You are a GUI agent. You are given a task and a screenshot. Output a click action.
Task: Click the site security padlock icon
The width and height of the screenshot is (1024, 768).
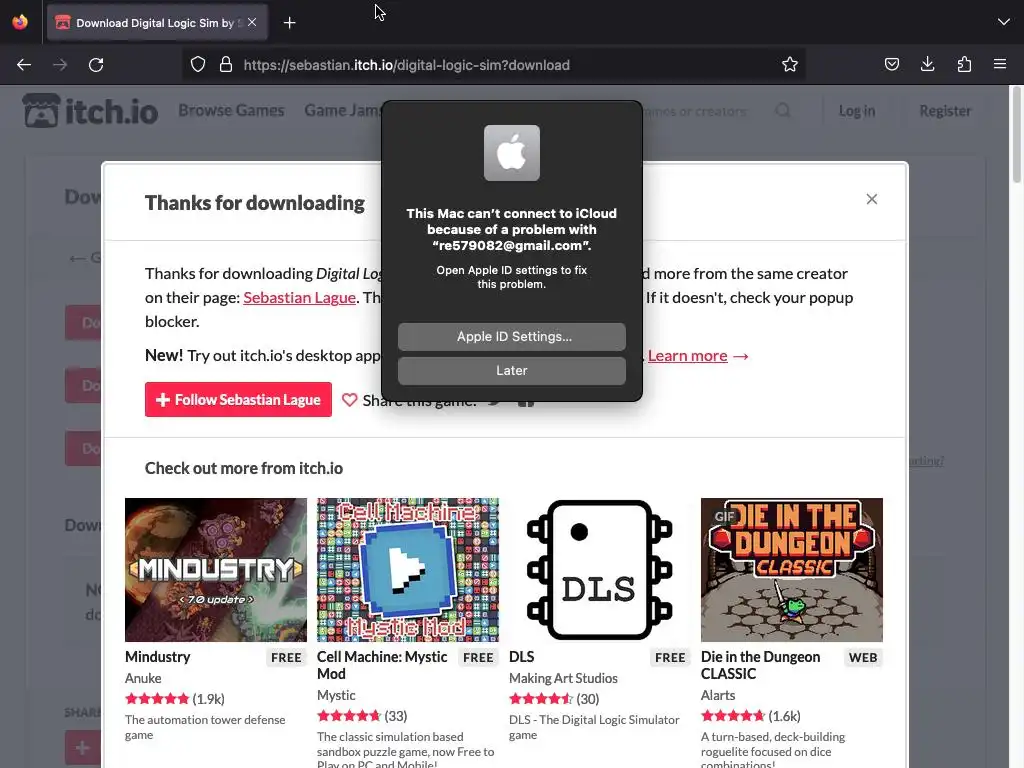(226, 64)
